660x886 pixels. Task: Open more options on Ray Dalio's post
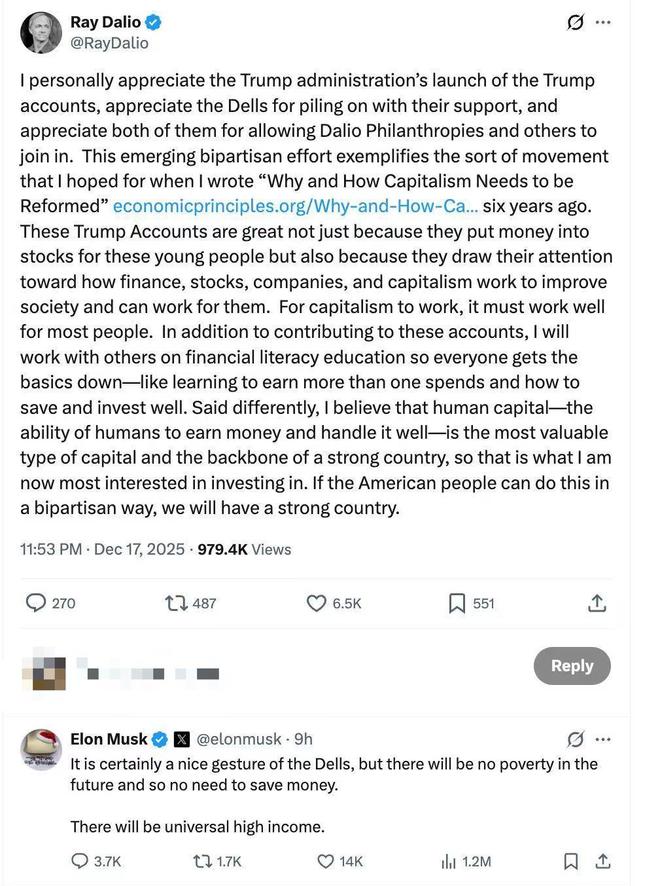pyautogui.click(x=603, y=22)
